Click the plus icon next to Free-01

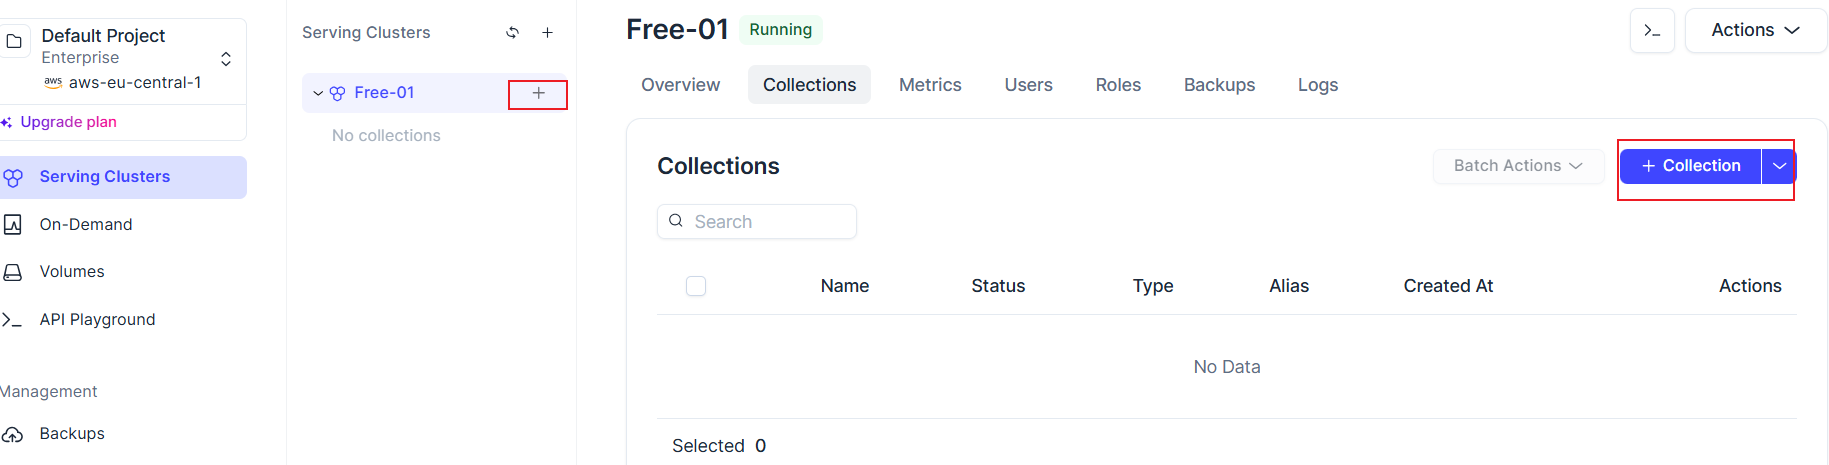coord(538,93)
